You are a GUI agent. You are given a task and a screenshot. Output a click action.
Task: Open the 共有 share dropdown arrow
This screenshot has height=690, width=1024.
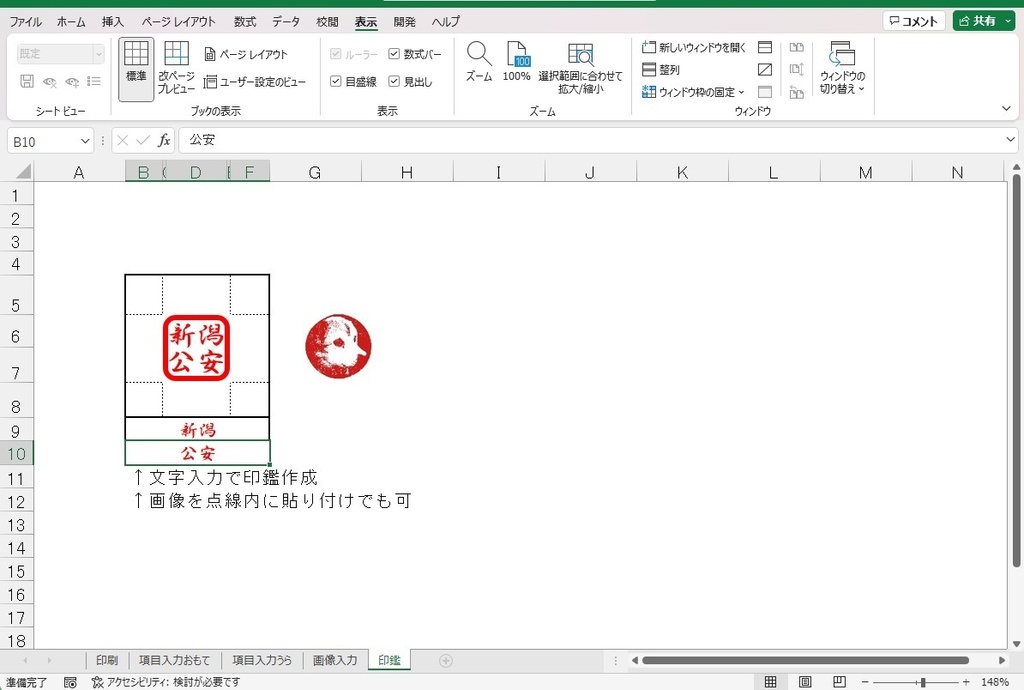tap(1008, 21)
